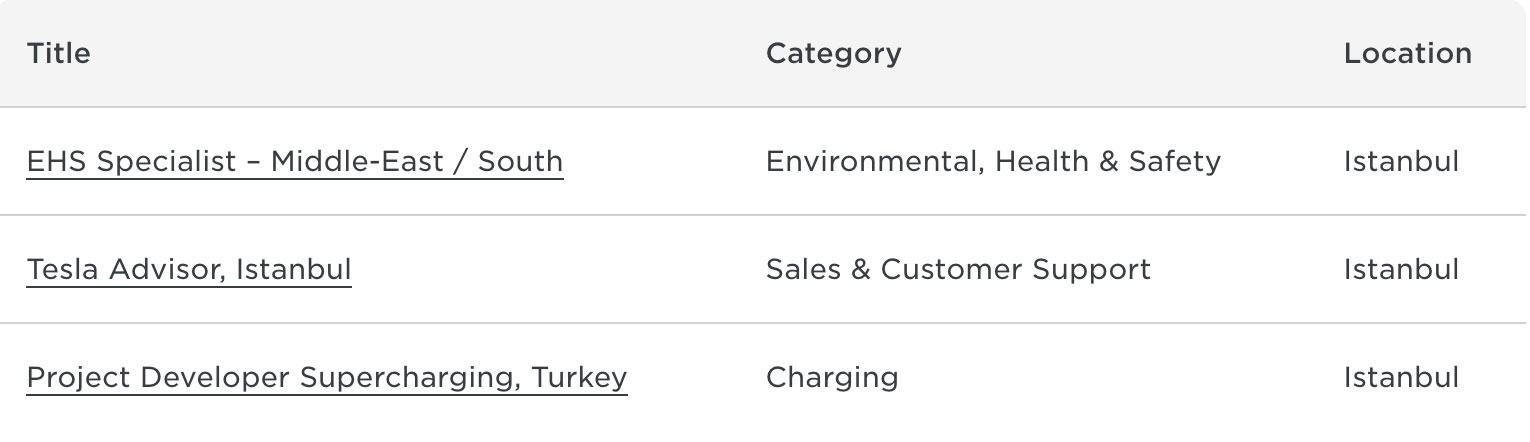Open Project Developer Supercharging, Turkey posting
Viewport: 1530px width, 442px height.
click(x=327, y=377)
